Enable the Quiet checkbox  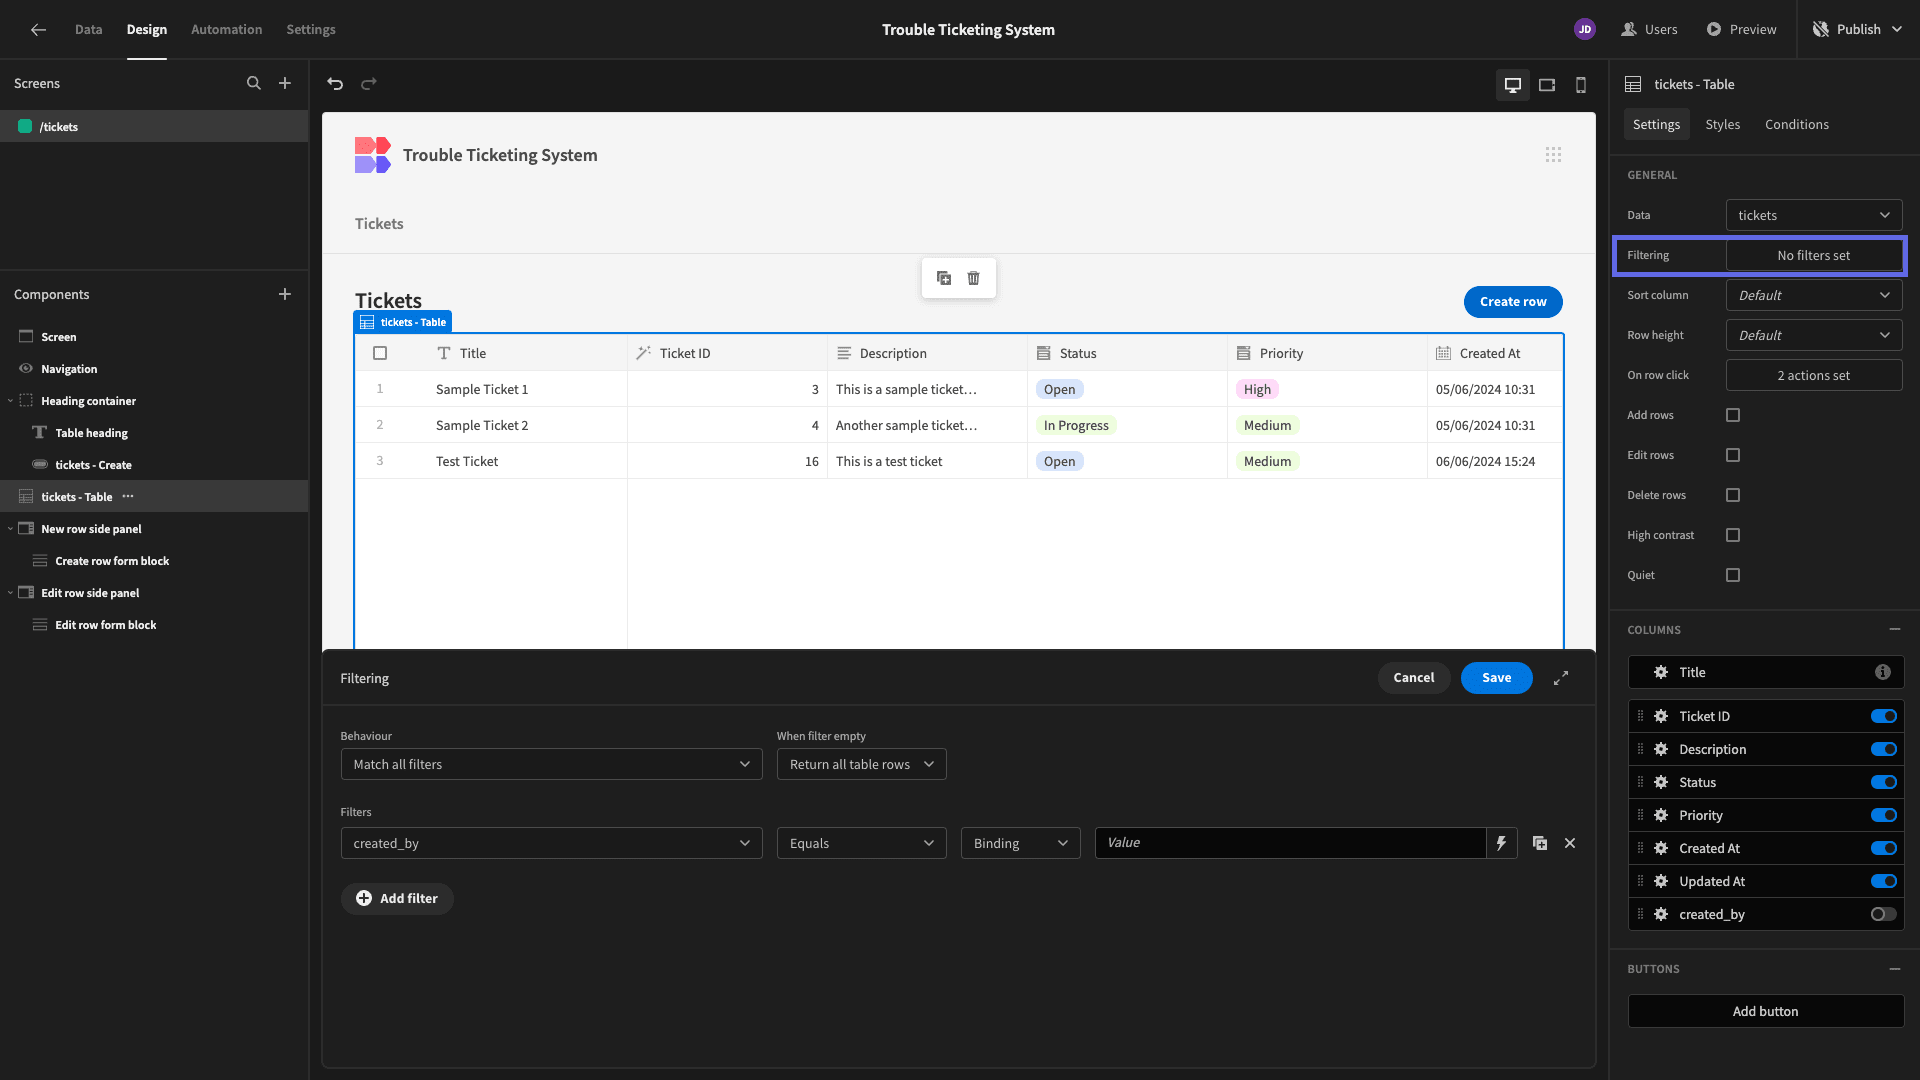[1733, 575]
